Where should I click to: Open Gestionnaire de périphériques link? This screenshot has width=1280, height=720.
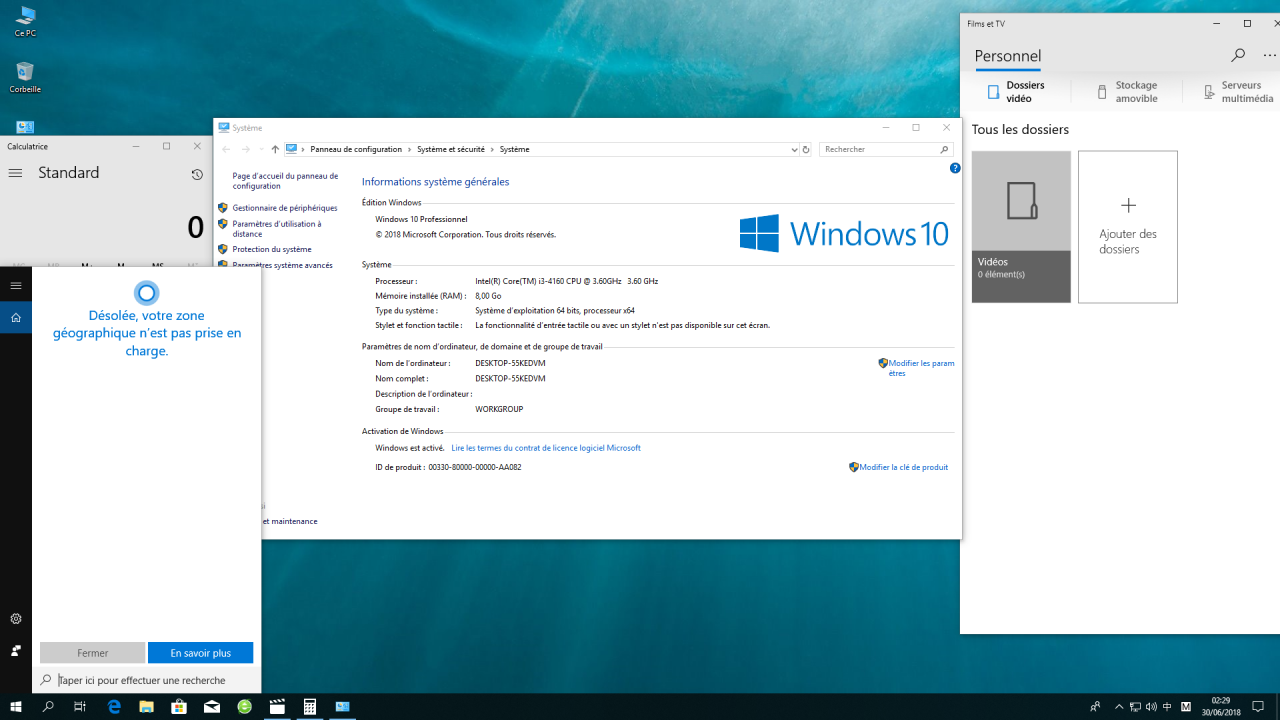pyautogui.click(x=285, y=208)
